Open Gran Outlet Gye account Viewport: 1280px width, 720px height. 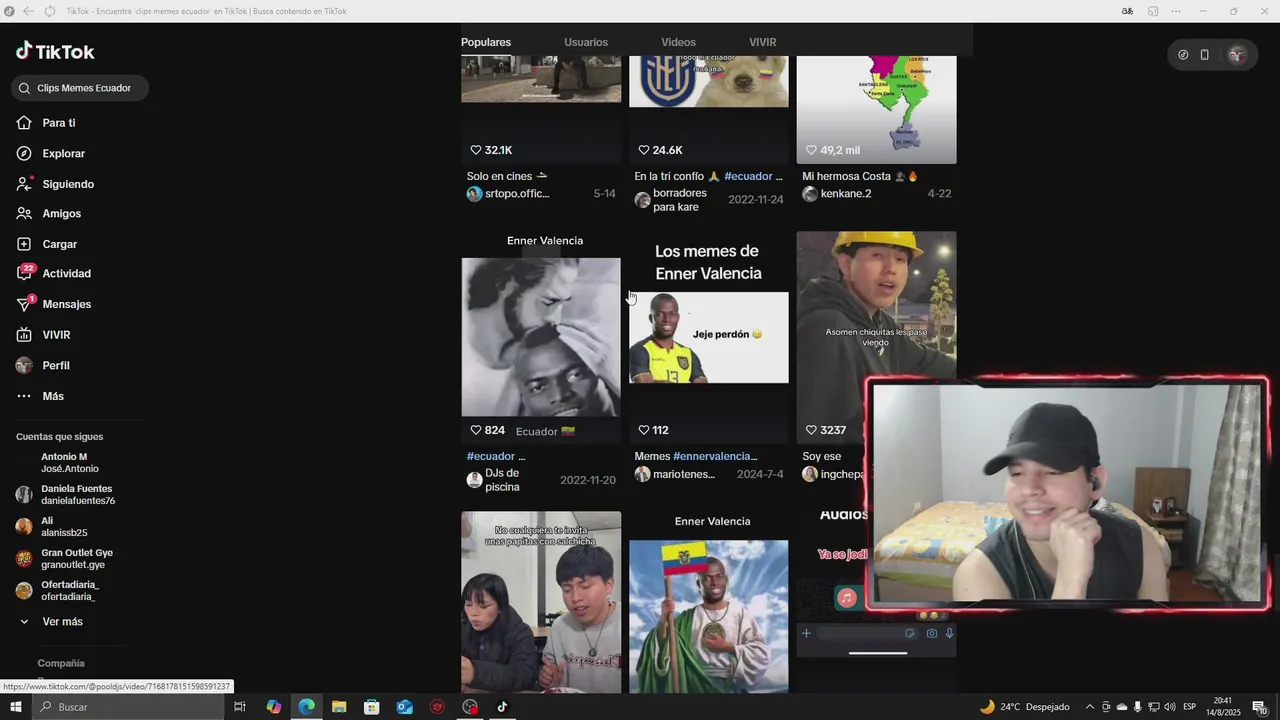pyautogui.click(x=65, y=559)
